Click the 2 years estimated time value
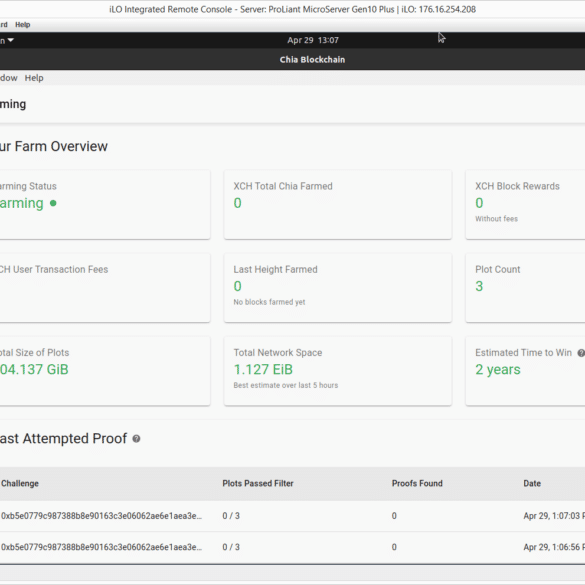The height and width of the screenshot is (585, 585). pos(498,369)
